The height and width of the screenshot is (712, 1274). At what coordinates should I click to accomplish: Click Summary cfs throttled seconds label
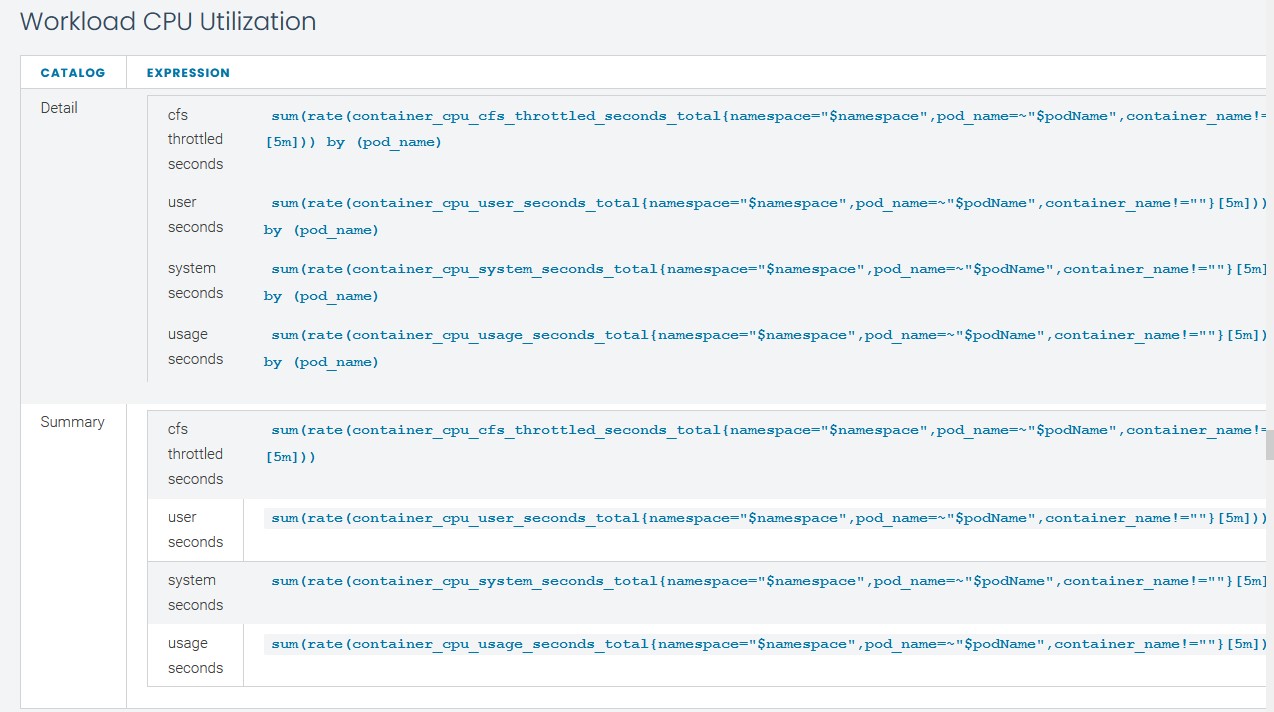tap(195, 454)
